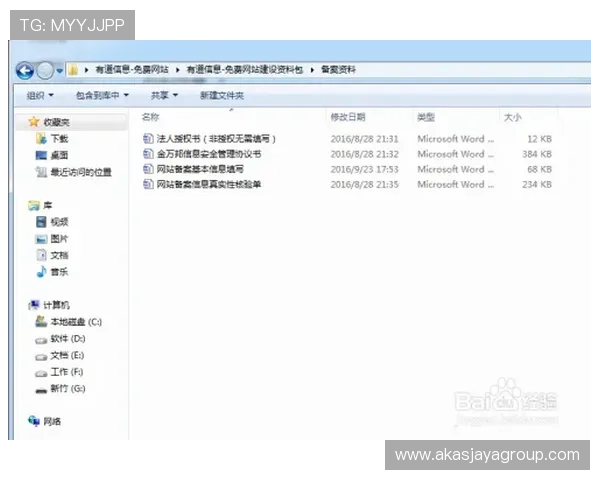Click the 文档 library icon
This screenshot has height=480, width=600.
point(41,255)
